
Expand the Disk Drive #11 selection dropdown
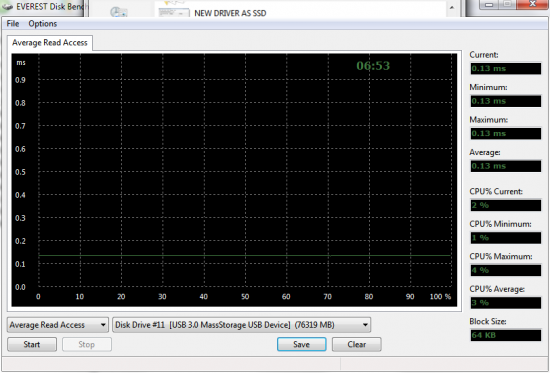[x=242, y=325]
